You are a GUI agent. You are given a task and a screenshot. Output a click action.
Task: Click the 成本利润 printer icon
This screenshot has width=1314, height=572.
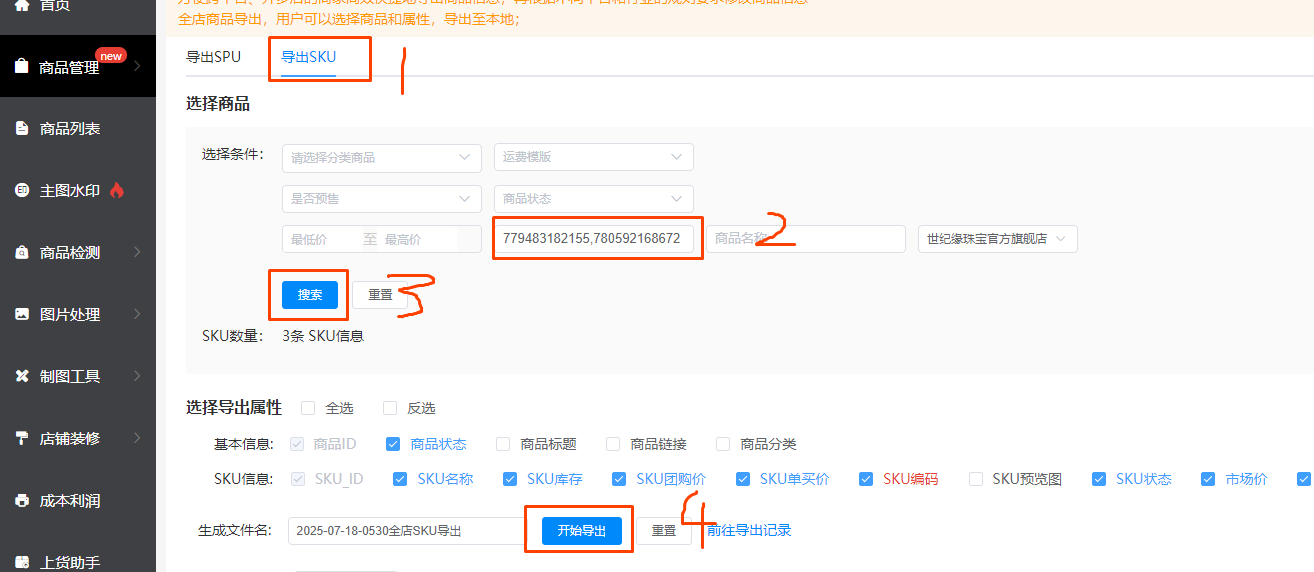[22, 500]
